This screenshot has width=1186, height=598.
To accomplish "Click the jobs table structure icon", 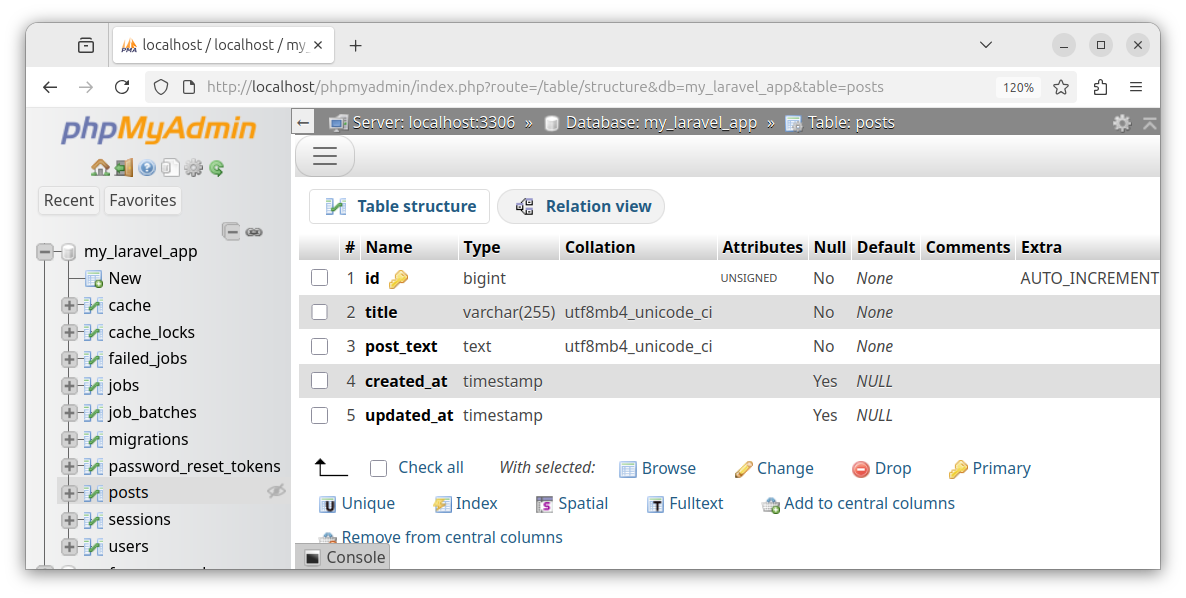I will 94,386.
